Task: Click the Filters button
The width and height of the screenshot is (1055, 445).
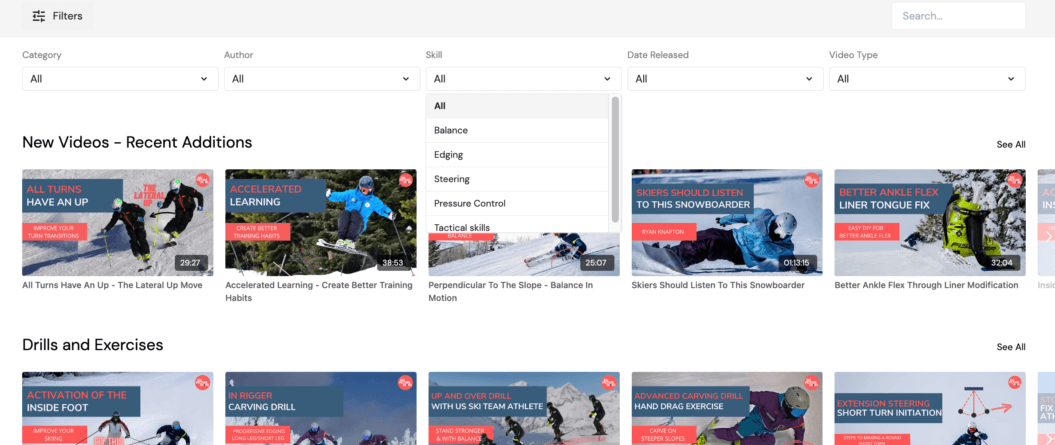Action: [57, 15]
